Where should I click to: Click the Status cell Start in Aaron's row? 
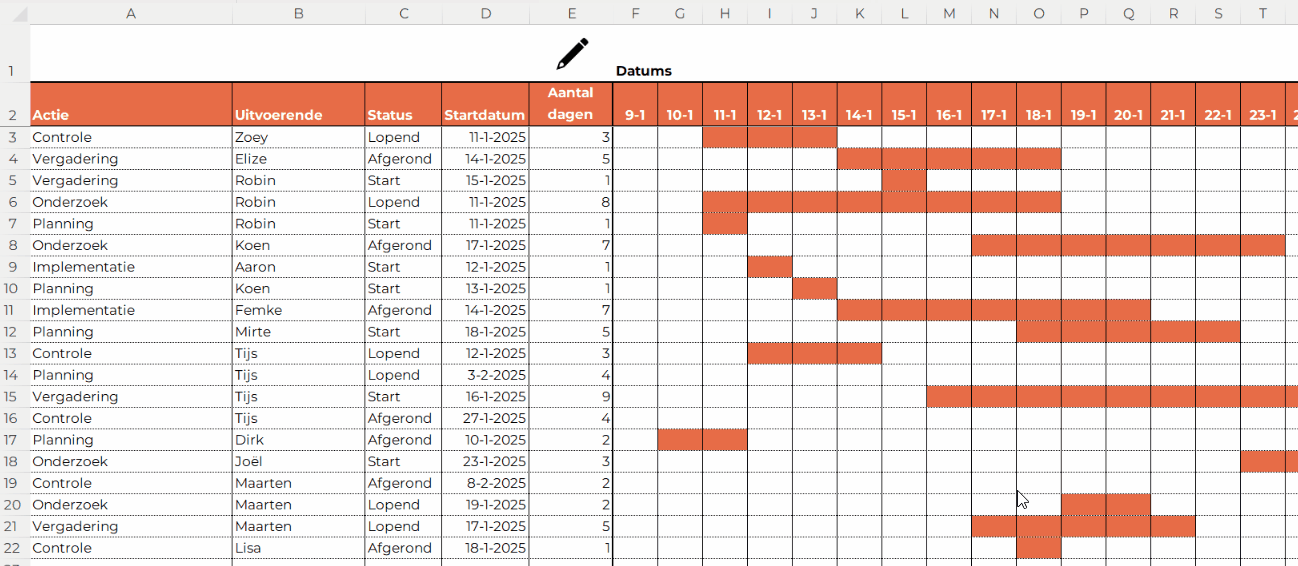click(403, 267)
